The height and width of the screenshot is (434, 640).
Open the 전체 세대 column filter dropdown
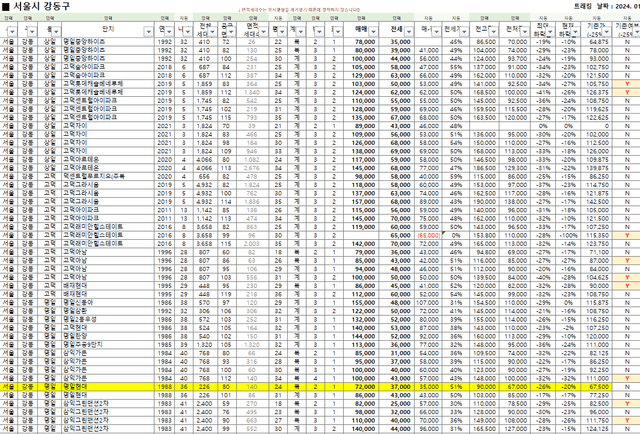pyautogui.click(x=212, y=32)
